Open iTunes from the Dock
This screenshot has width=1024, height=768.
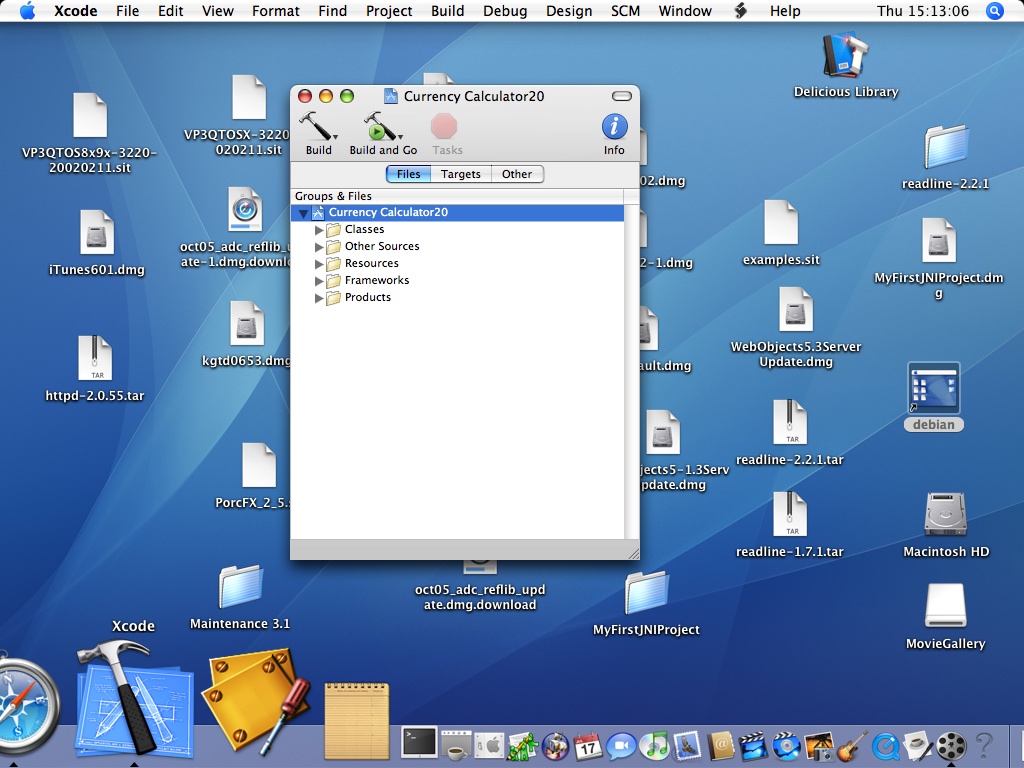[654, 745]
